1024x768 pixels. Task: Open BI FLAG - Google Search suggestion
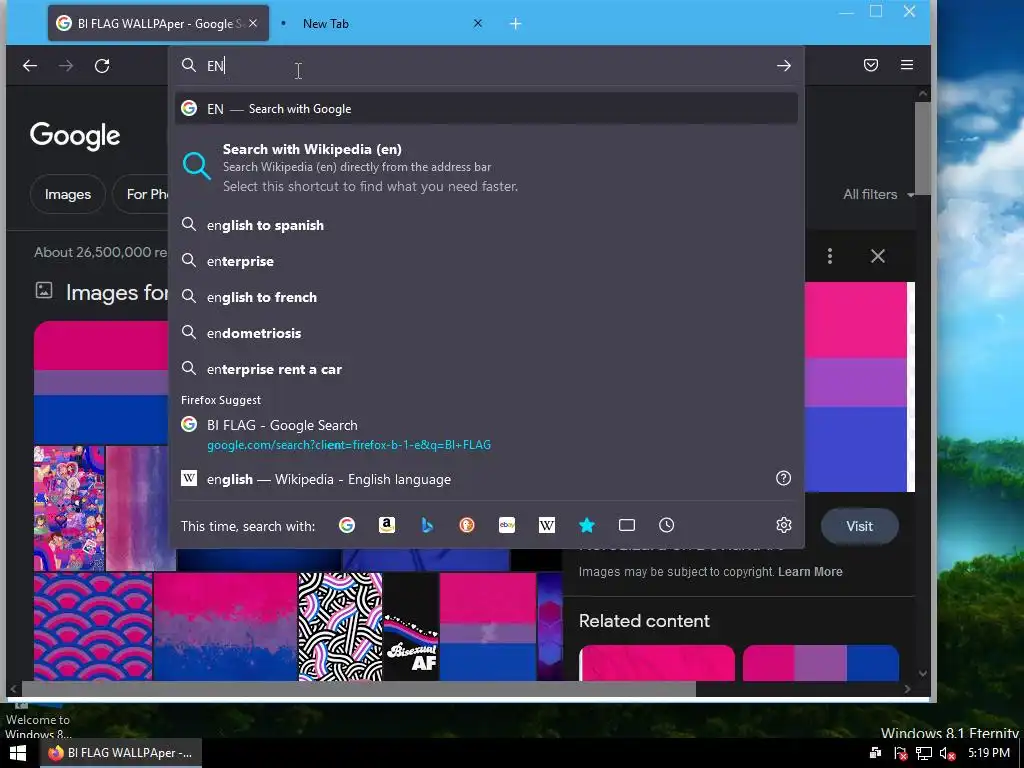pos(486,434)
